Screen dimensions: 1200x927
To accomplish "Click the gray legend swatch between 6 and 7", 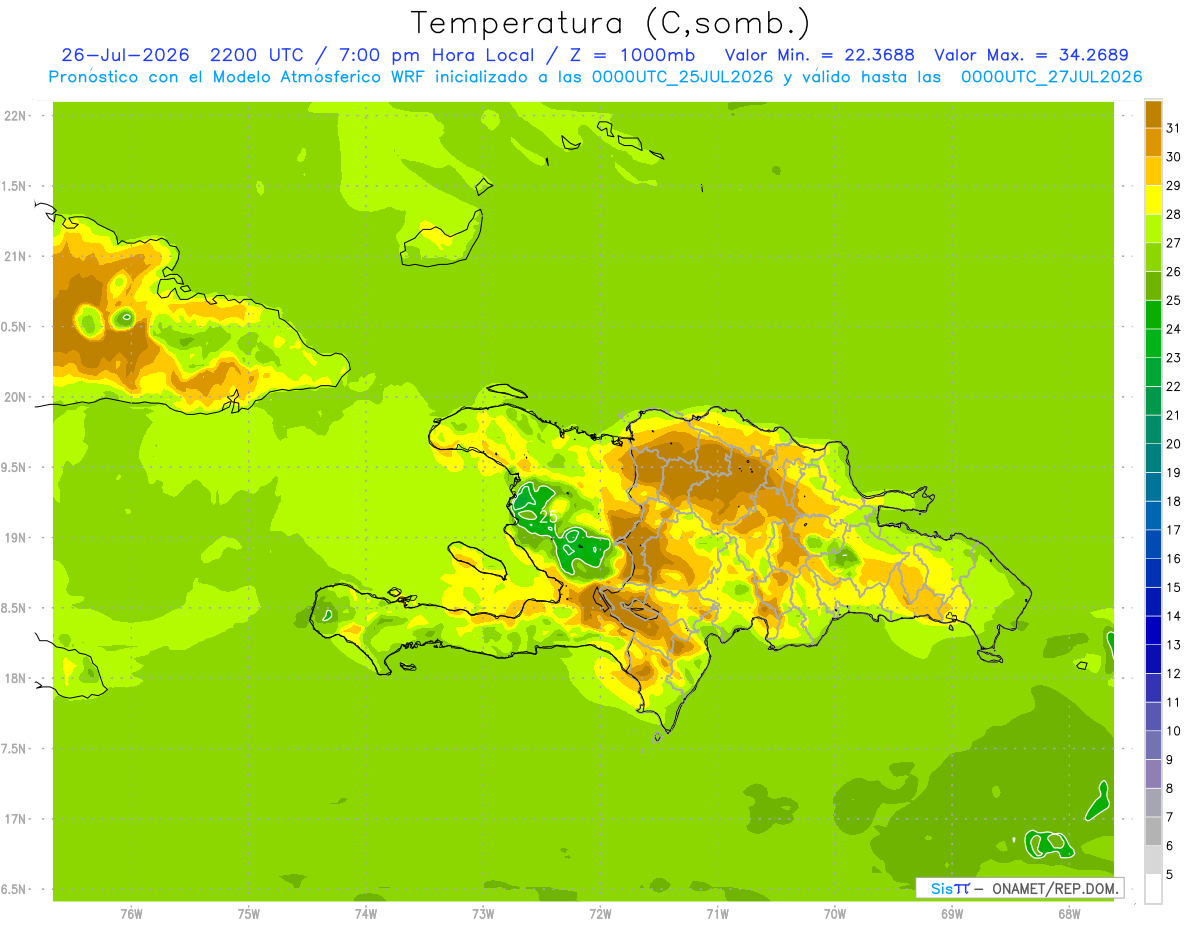I will [1153, 831].
